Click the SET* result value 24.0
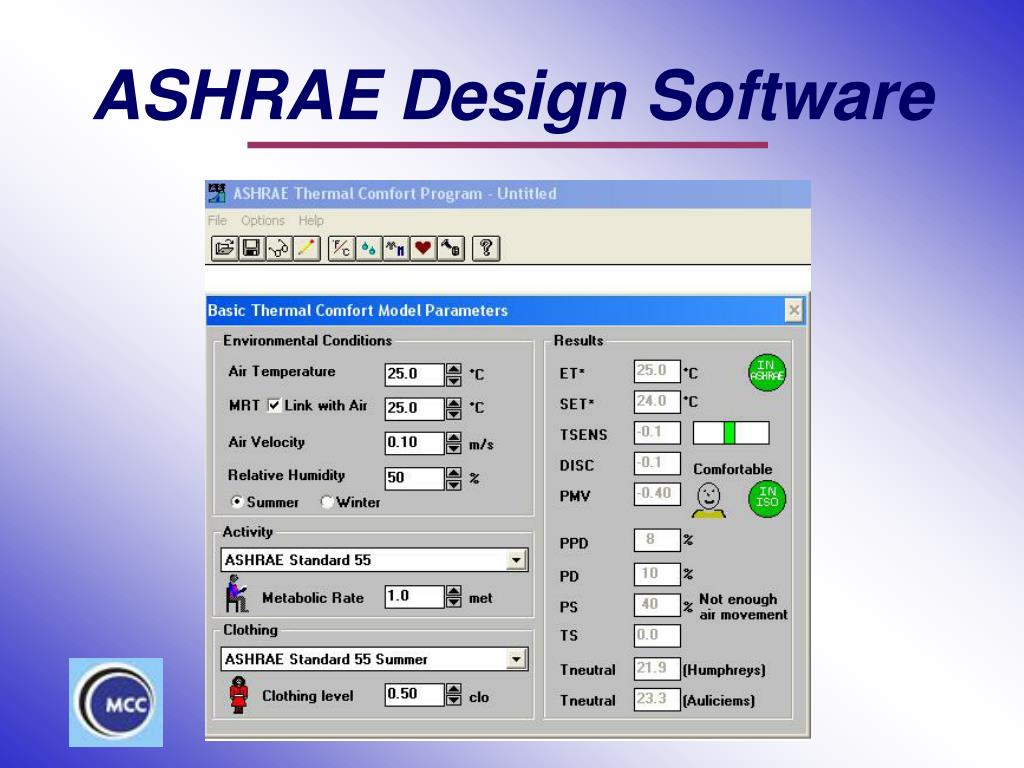Viewport: 1024px width, 768px height. coord(657,402)
